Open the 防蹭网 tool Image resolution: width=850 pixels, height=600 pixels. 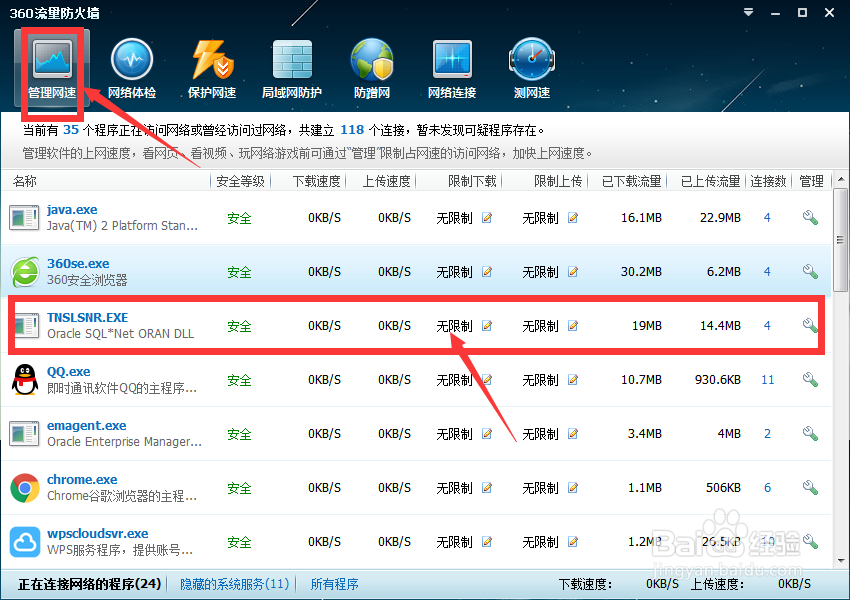(x=372, y=69)
